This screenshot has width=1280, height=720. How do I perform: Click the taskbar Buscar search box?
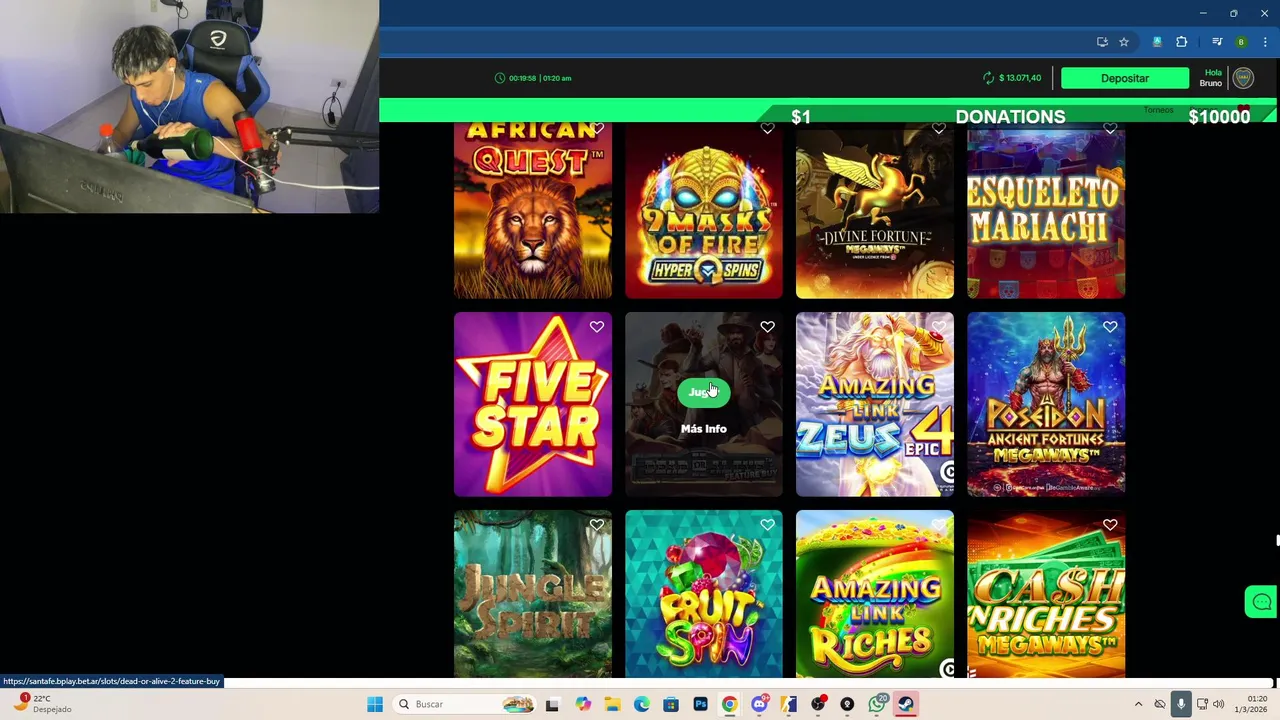[464, 704]
